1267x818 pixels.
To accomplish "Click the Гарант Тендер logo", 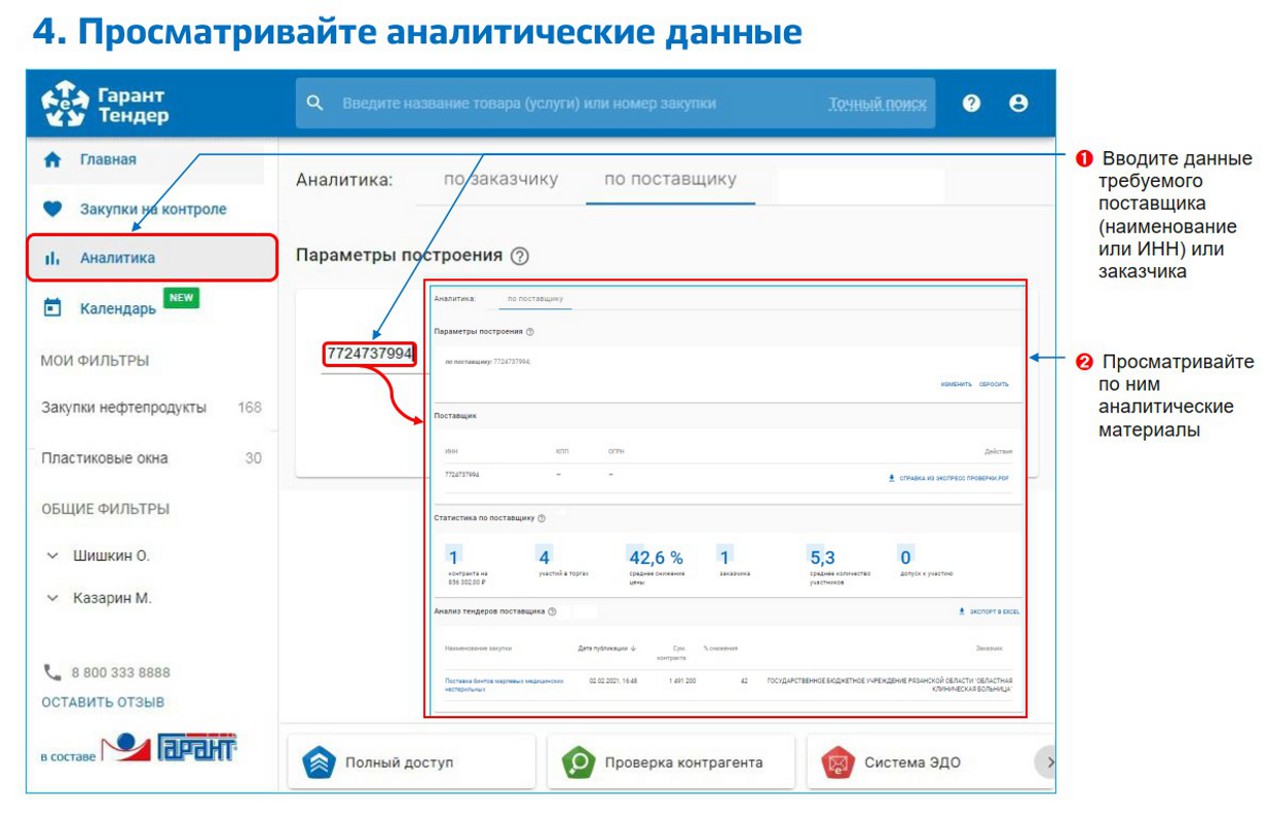I will (105, 104).
